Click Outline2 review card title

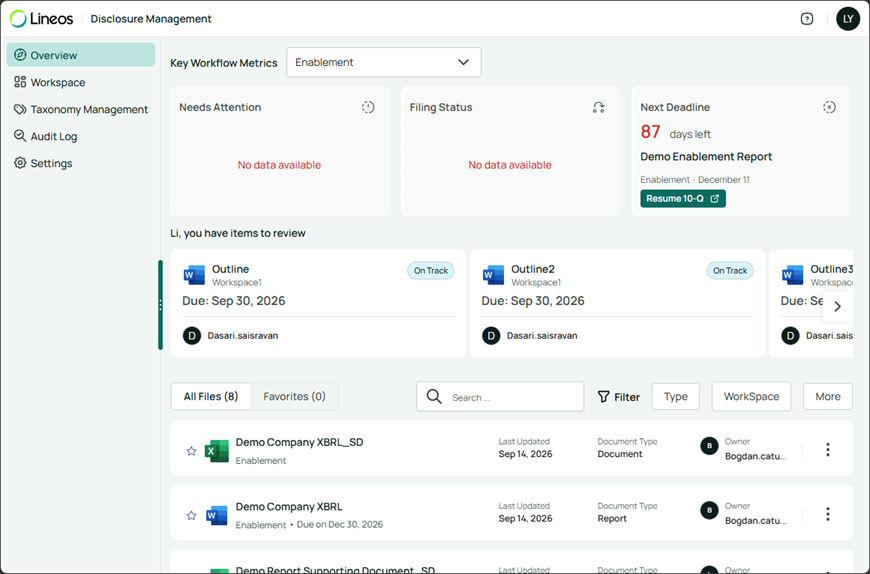(x=533, y=269)
